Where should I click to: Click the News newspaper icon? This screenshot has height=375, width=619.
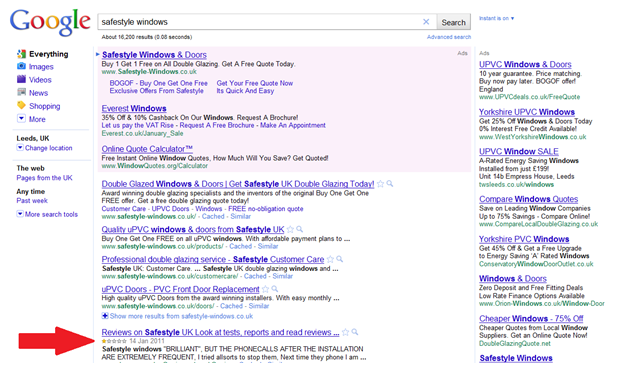click(21, 92)
